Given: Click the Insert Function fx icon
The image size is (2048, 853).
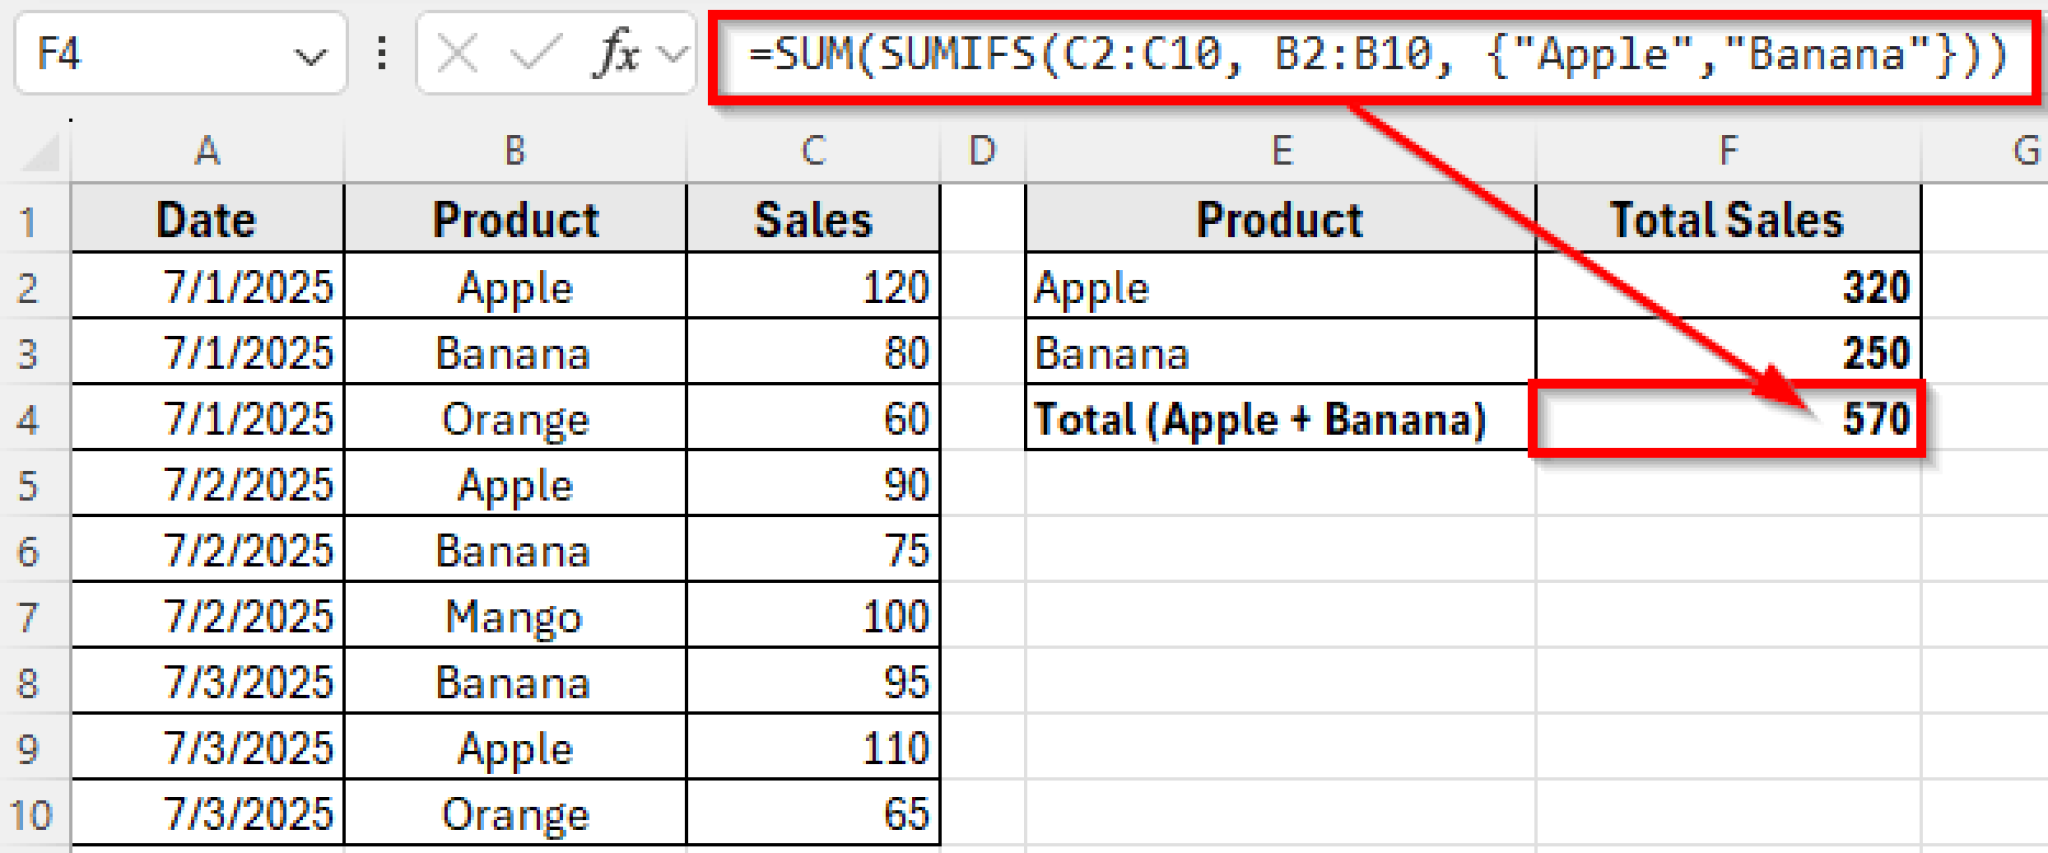Looking at the screenshot, I should [x=617, y=54].
